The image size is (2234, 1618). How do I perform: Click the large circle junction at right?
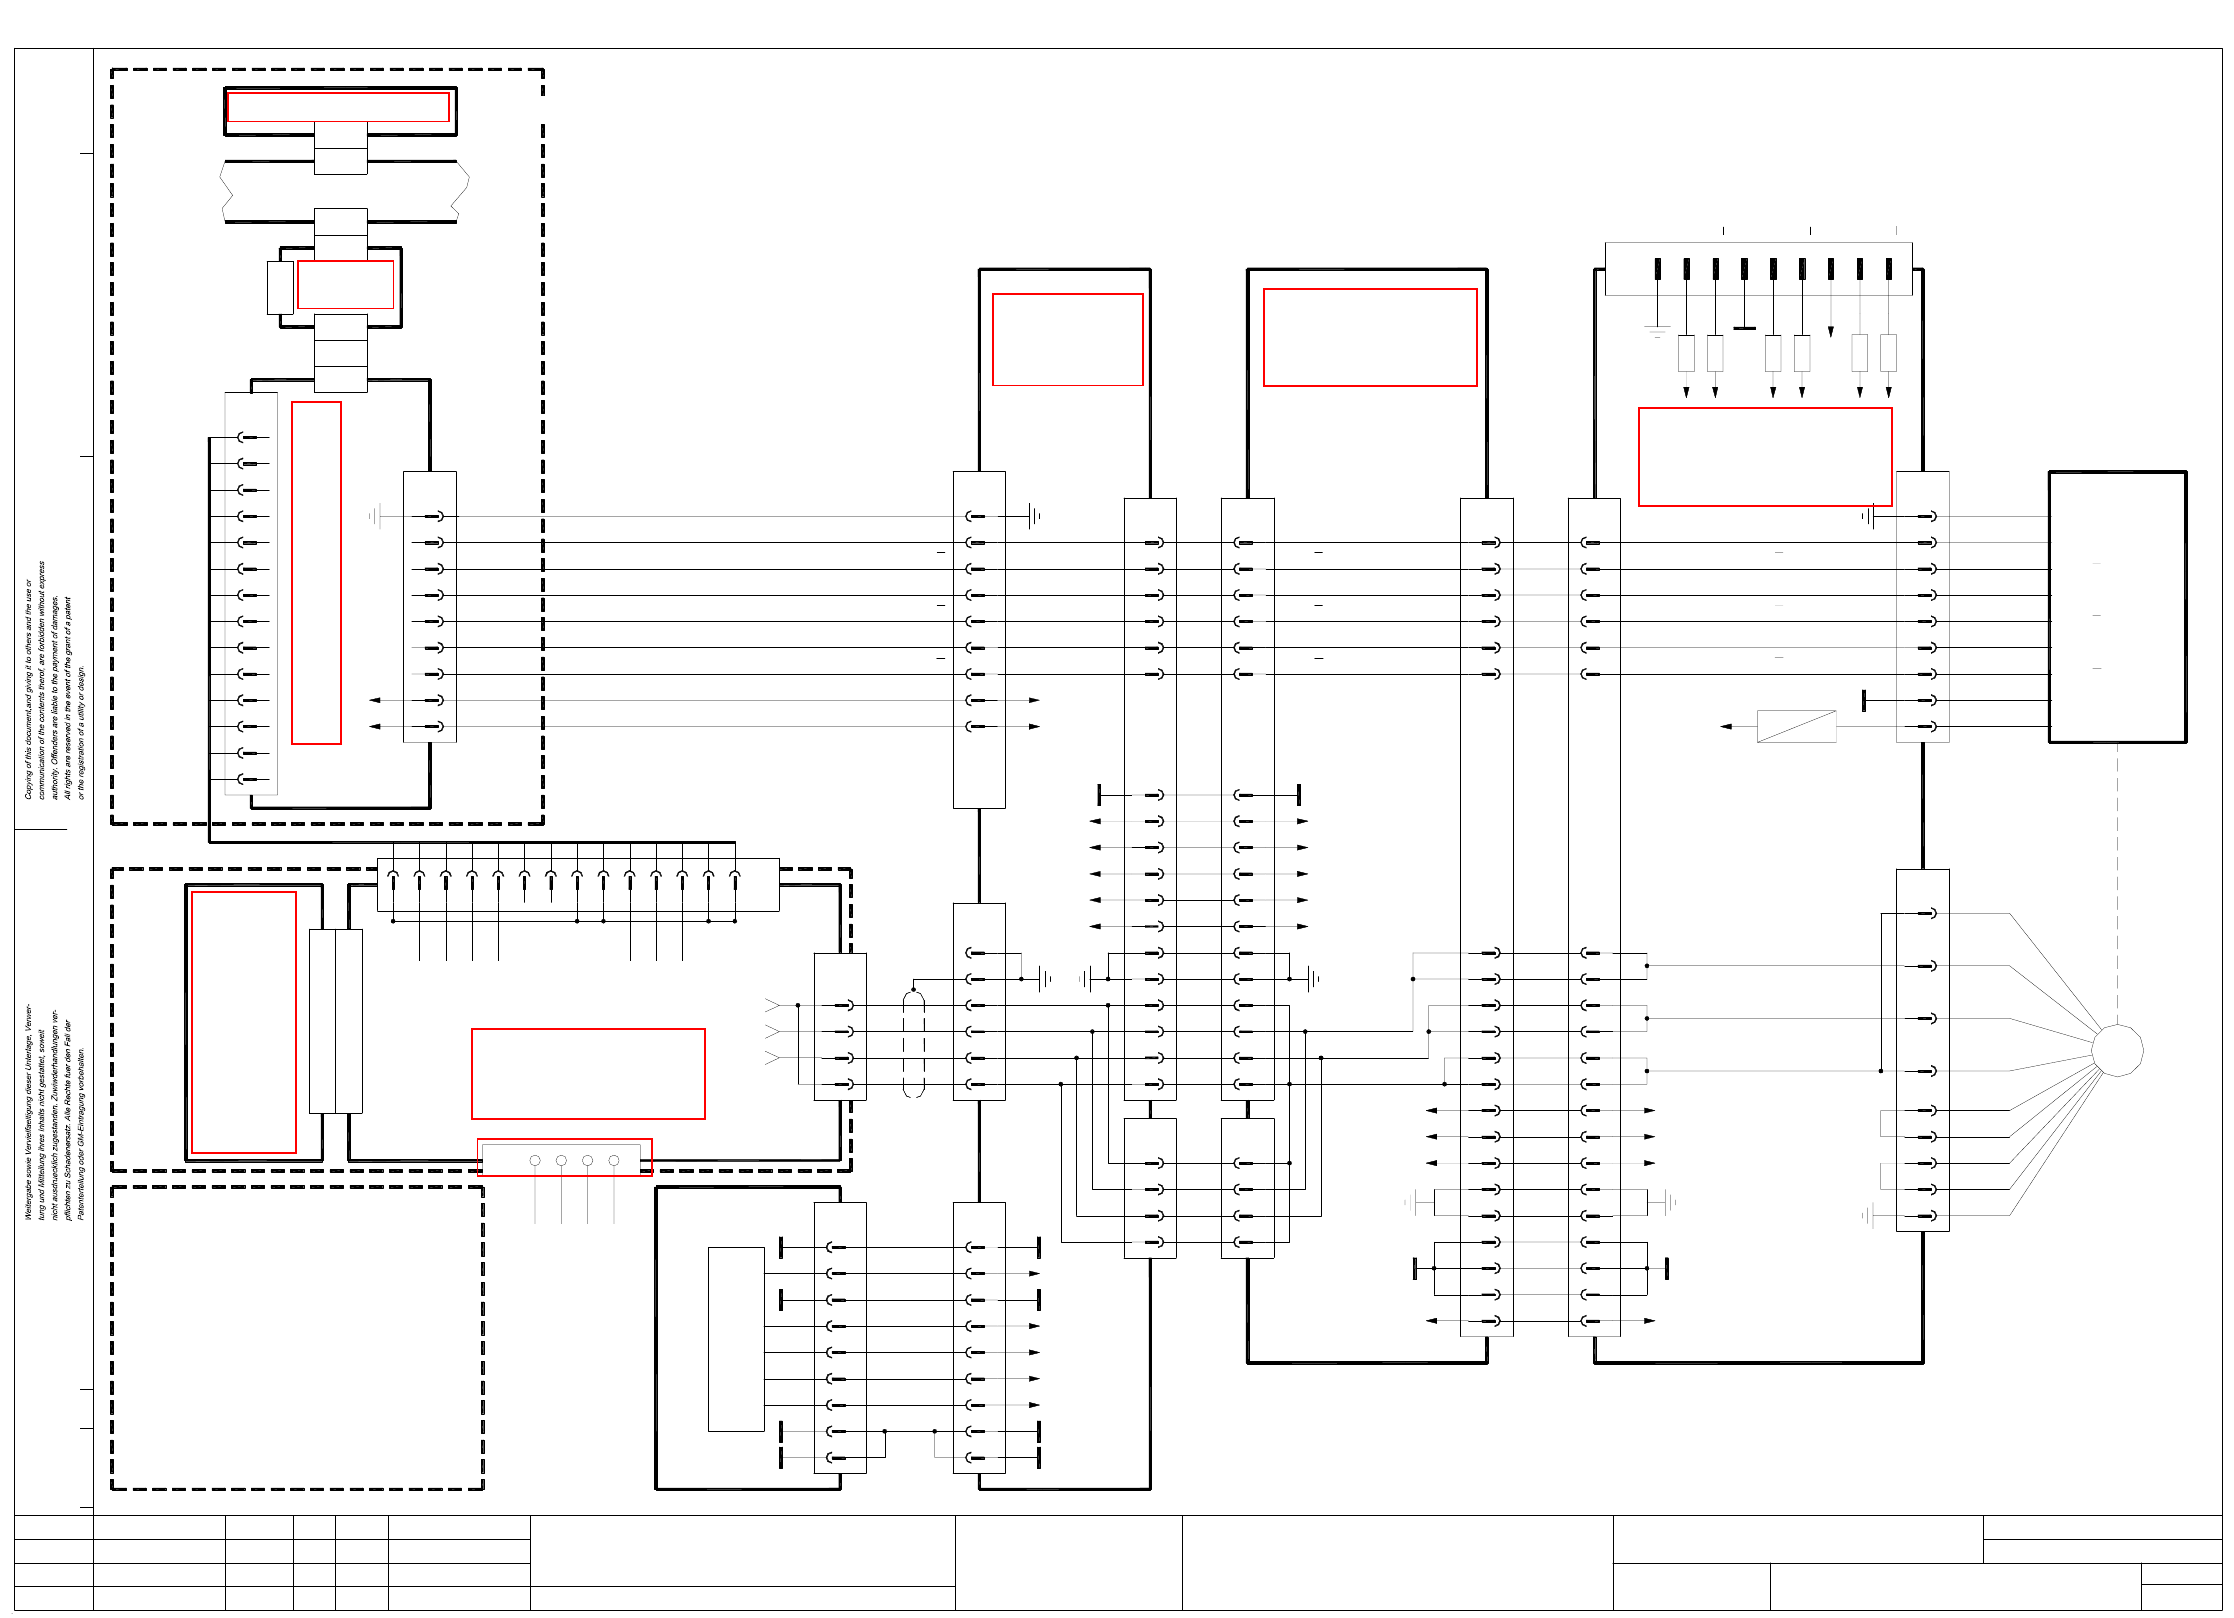2117,1050
